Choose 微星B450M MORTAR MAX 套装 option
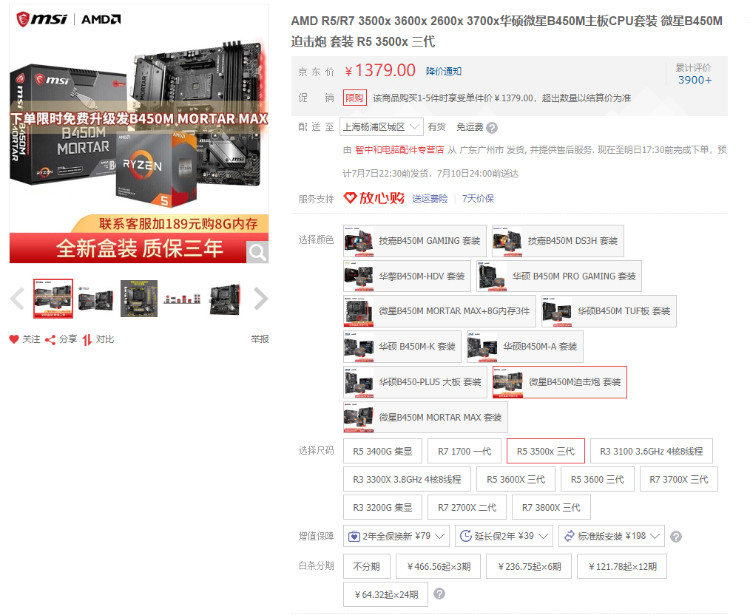This screenshot has height=615, width=750. coord(425,417)
